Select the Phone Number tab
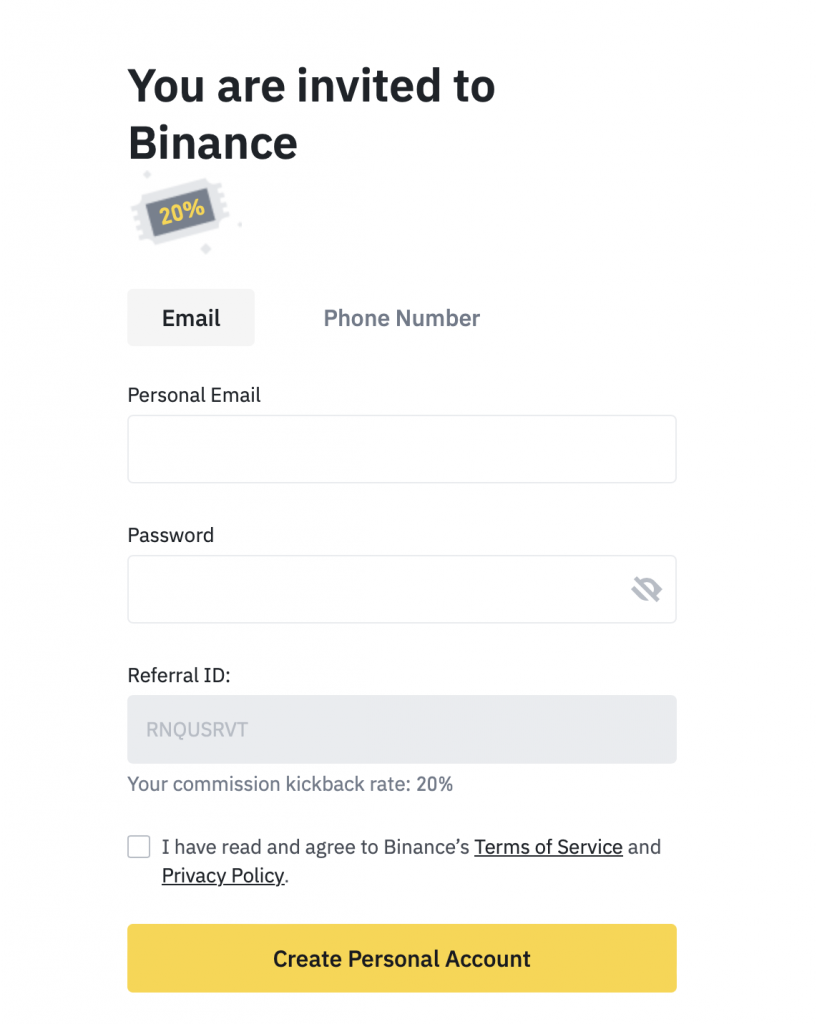 [401, 318]
